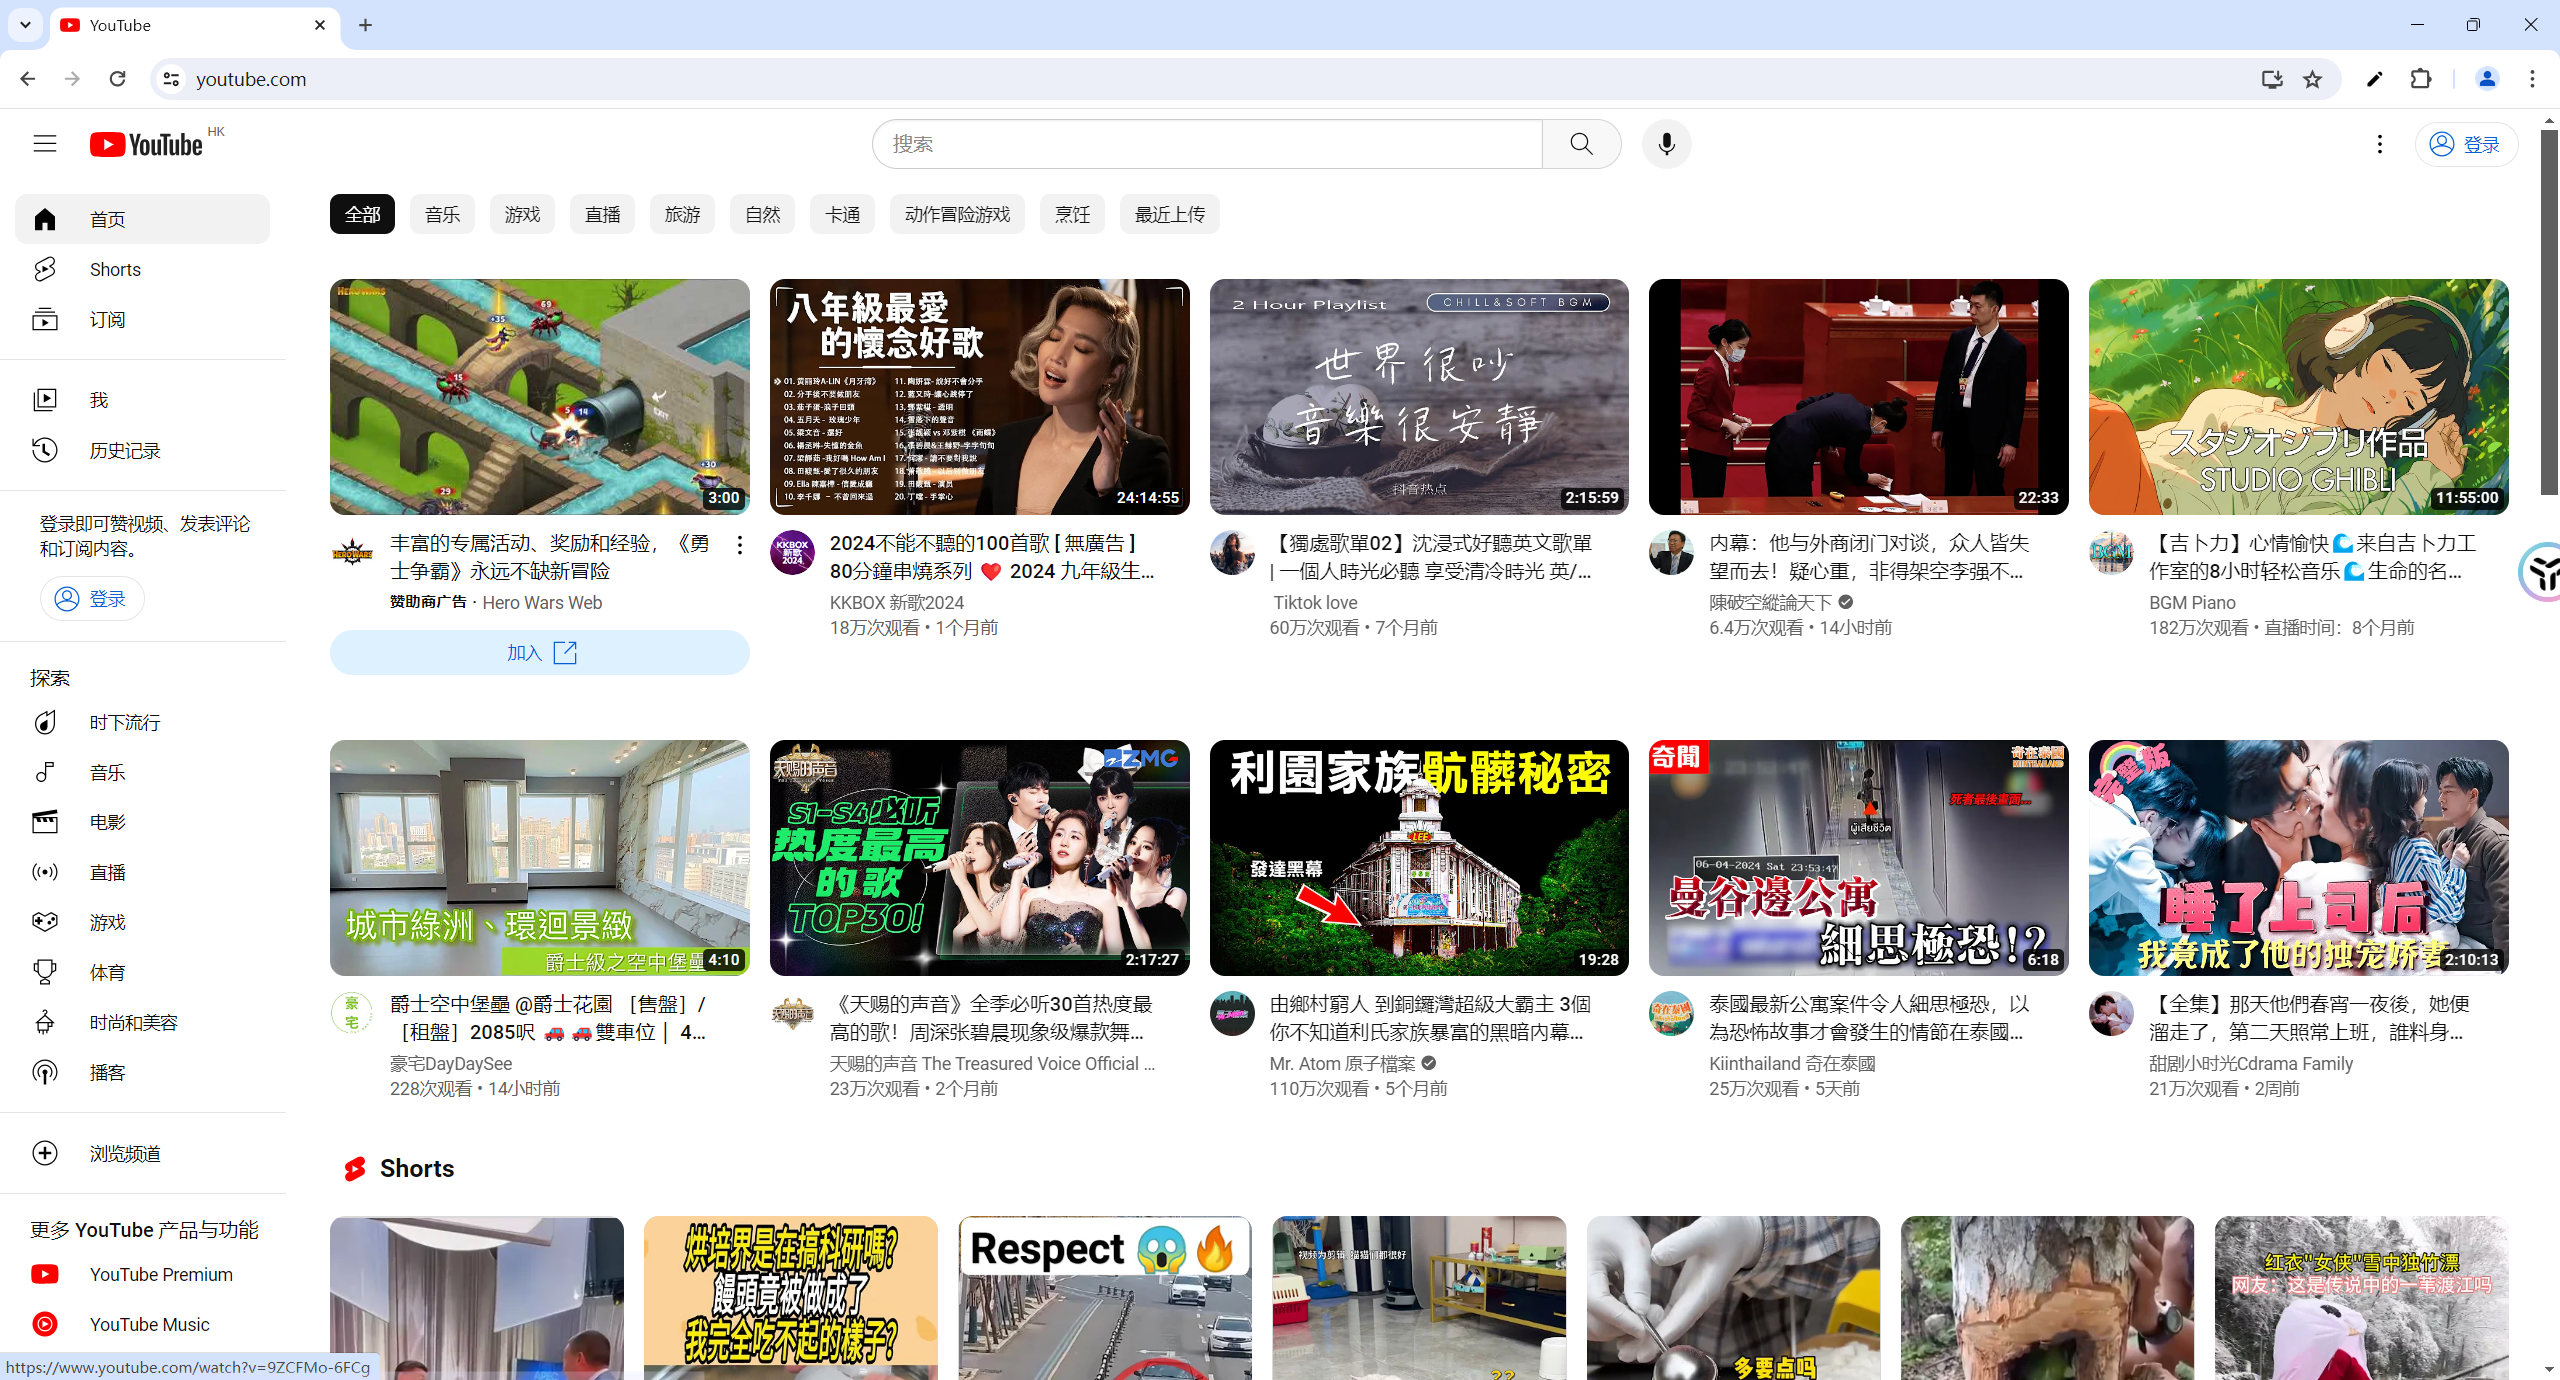2560x1380 pixels.
Task: Click the voice search microphone icon
Action: coord(1666,144)
